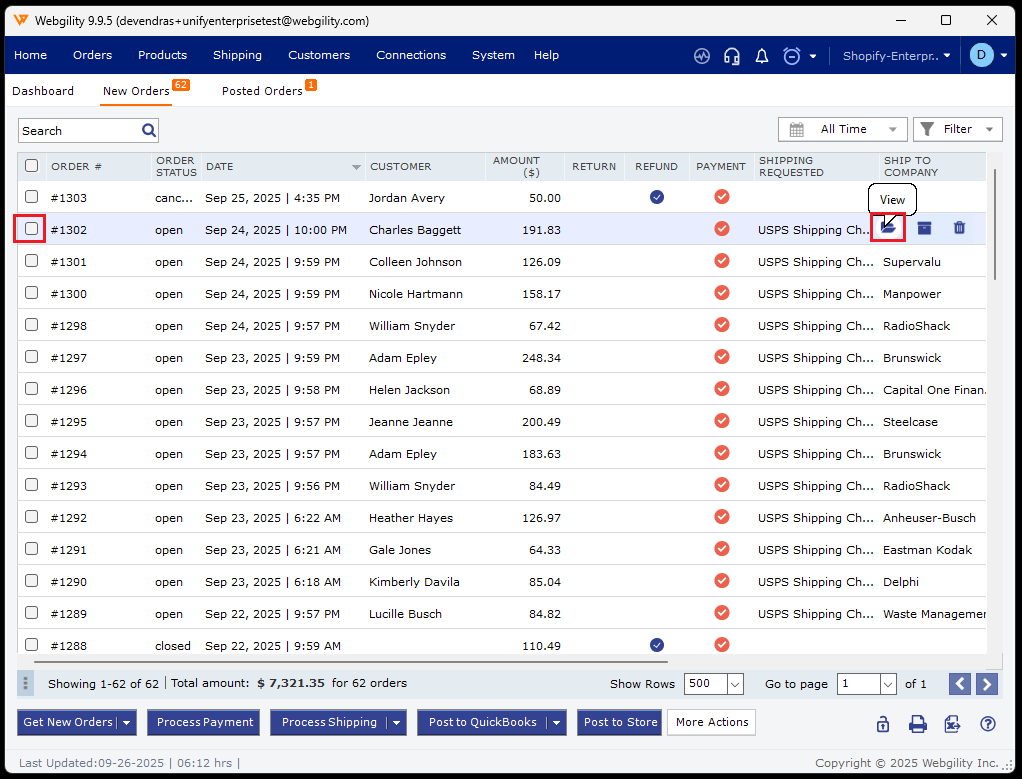Click the More Actions button
Viewport: 1022px width, 779px height.
pyautogui.click(x=711, y=722)
